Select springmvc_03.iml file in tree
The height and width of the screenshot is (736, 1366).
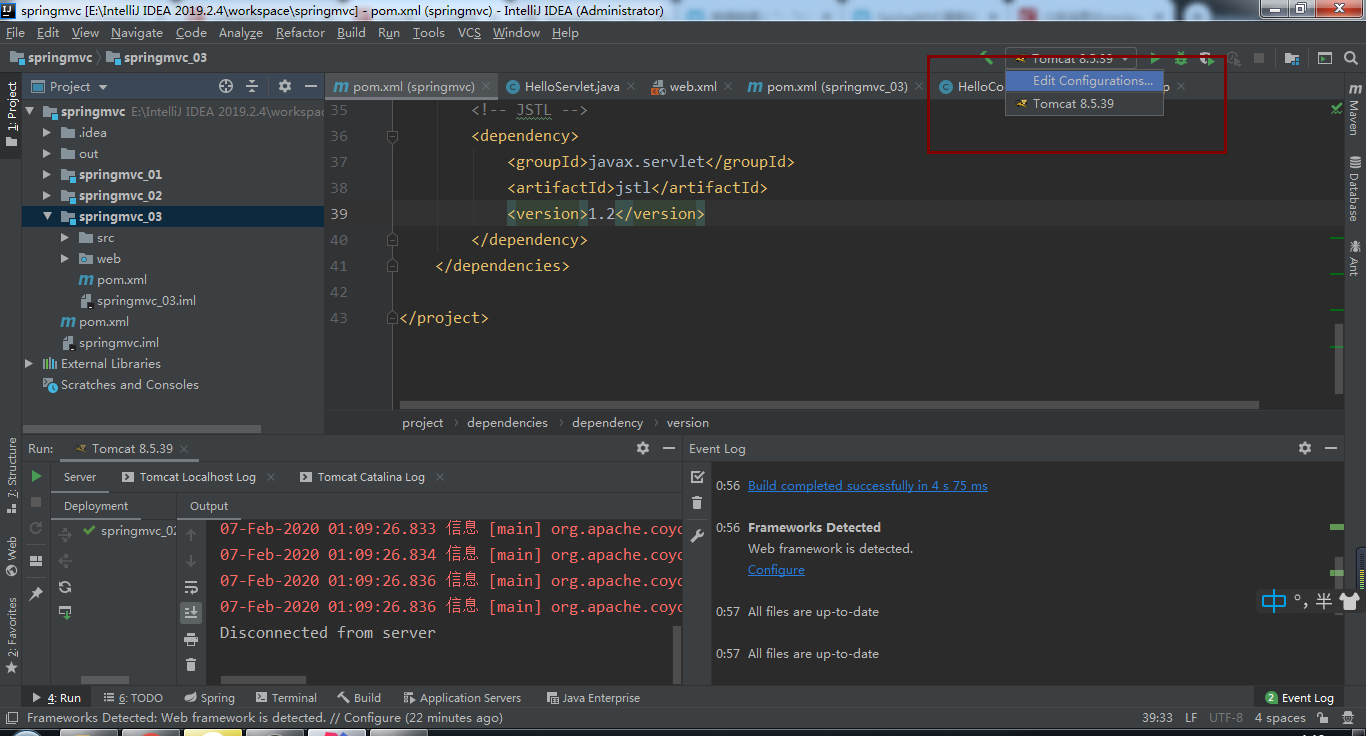(x=137, y=301)
